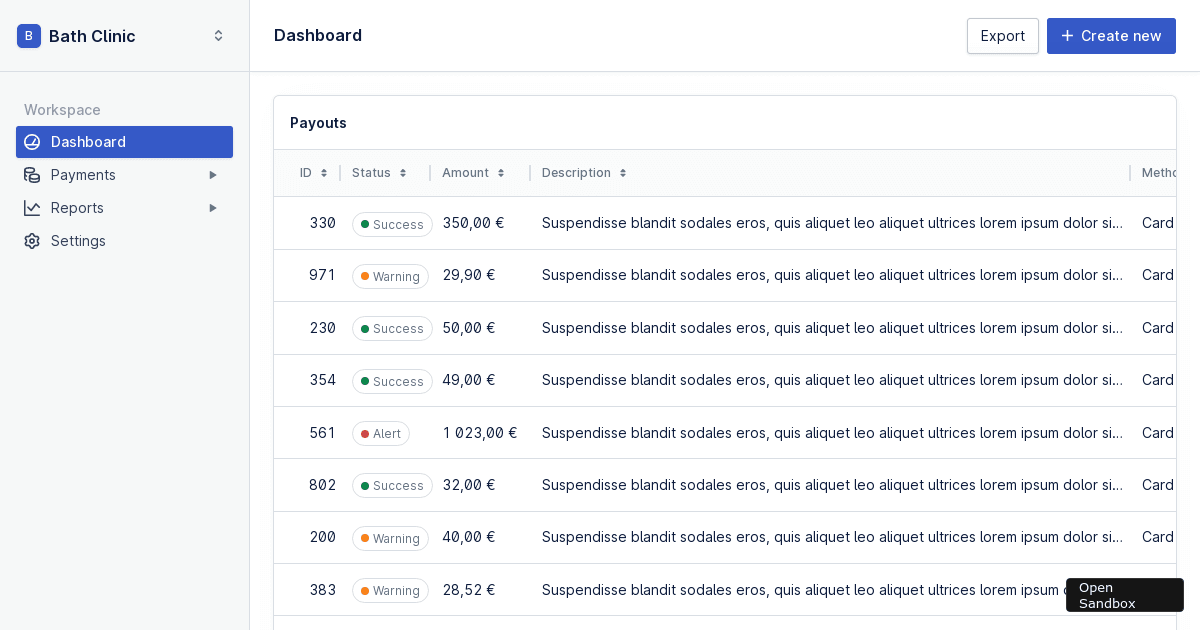
Task: Click the amount 40,00 €
Action: (469, 537)
